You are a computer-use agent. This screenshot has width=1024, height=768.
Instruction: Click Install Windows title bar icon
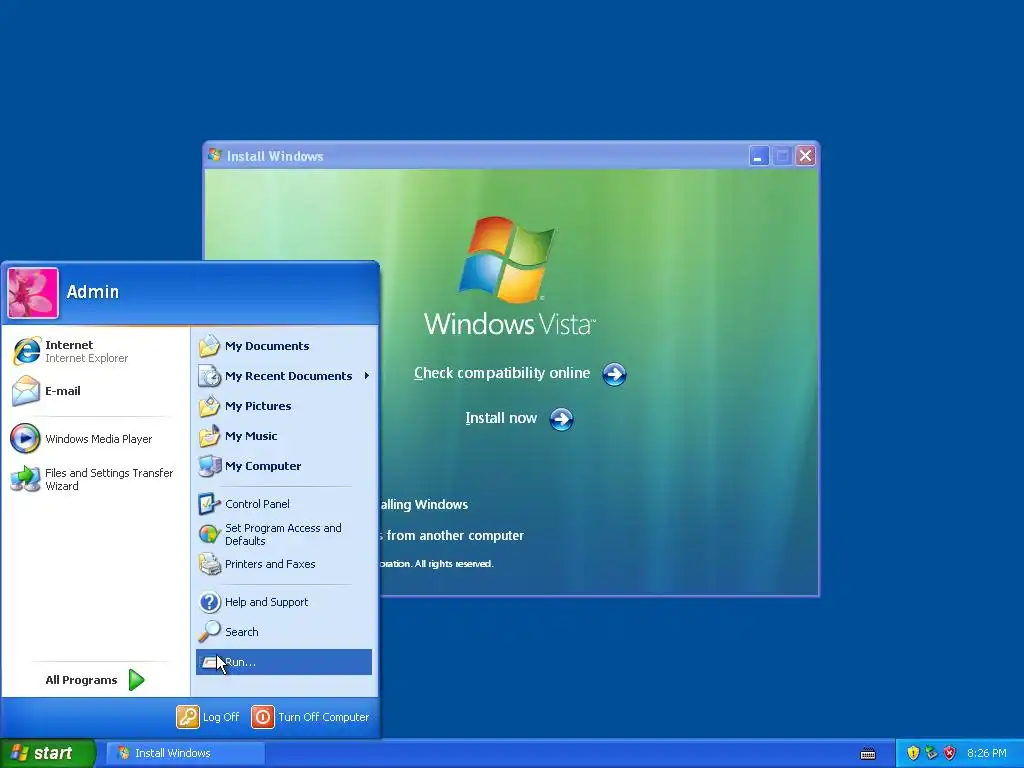coord(215,155)
